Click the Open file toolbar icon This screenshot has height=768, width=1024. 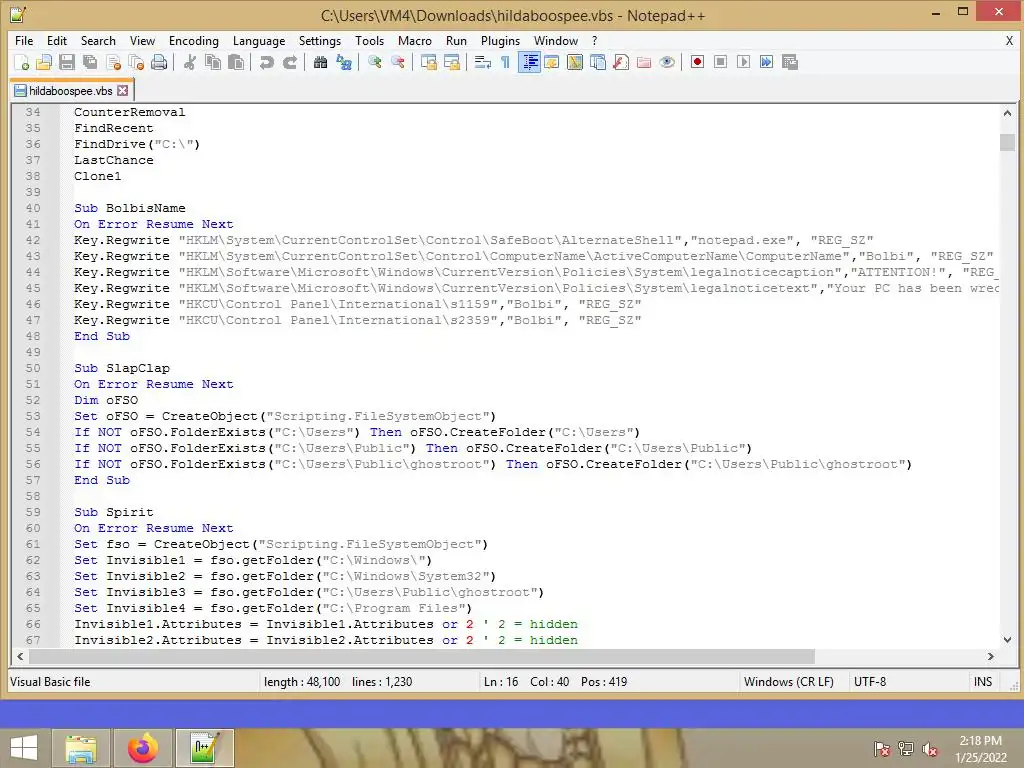44,62
